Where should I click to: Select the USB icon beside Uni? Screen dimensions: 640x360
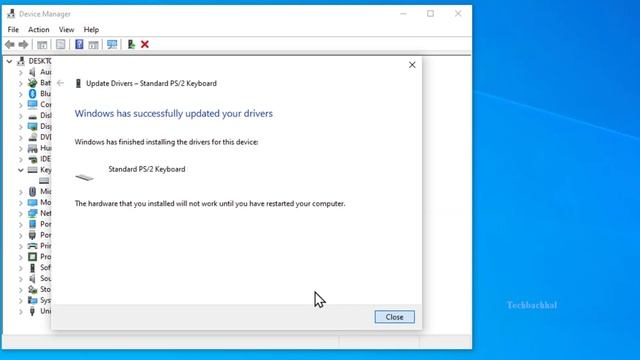pos(32,311)
